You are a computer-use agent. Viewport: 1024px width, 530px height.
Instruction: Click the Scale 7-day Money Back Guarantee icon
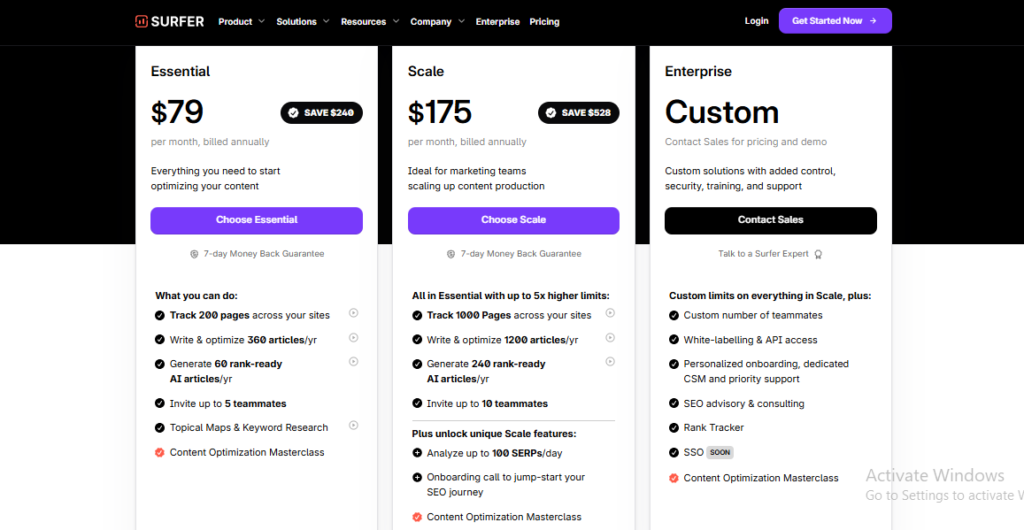coord(451,254)
